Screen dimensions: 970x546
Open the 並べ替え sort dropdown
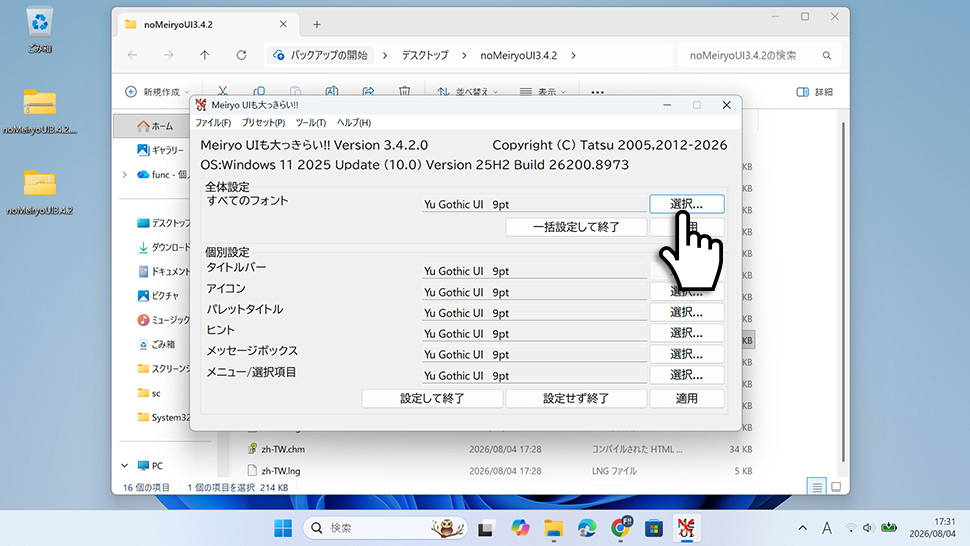click(x=468, y=92)
